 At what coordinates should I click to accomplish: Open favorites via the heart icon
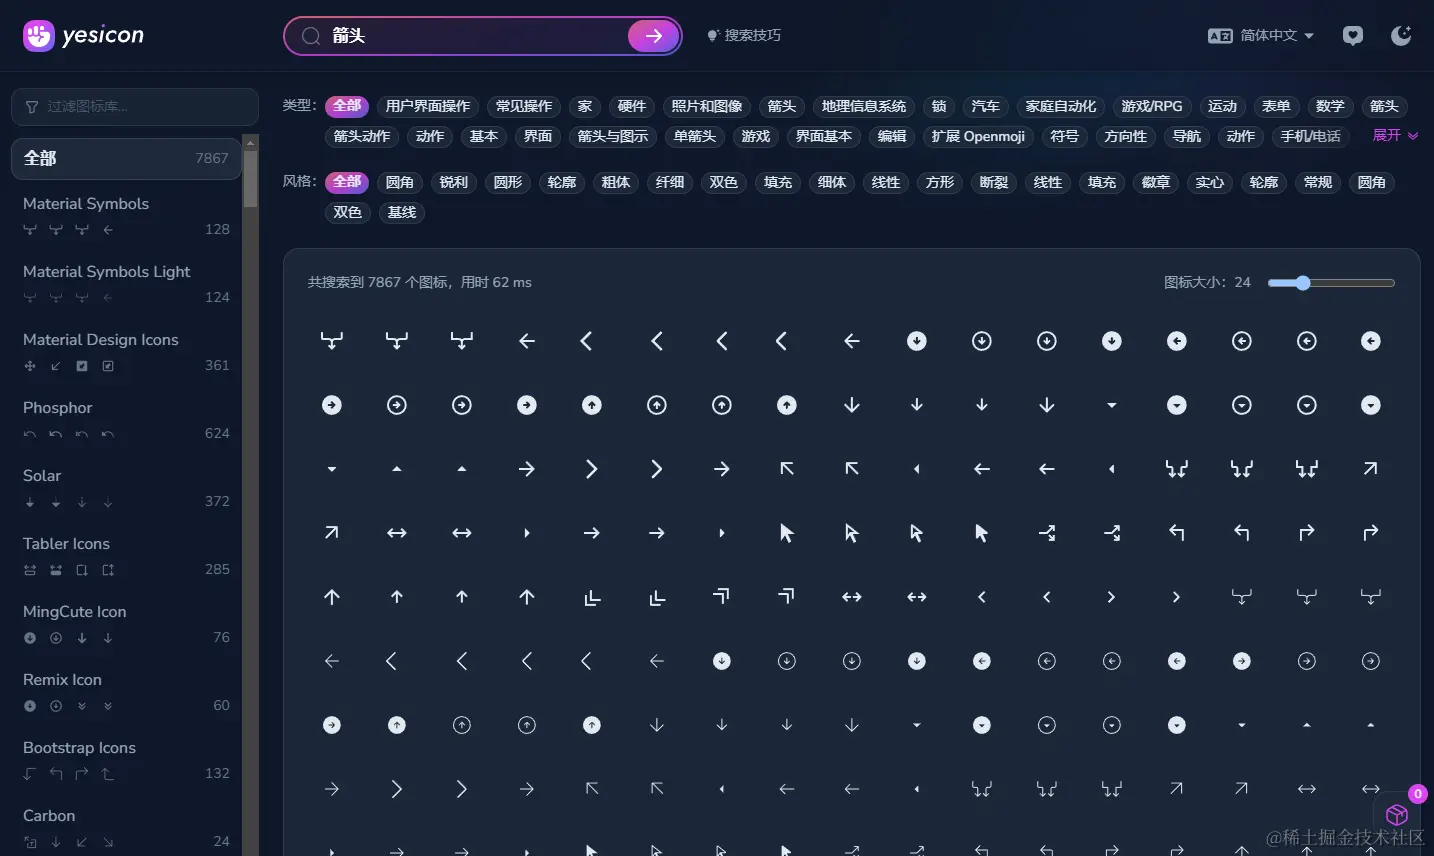(1352, 35)
